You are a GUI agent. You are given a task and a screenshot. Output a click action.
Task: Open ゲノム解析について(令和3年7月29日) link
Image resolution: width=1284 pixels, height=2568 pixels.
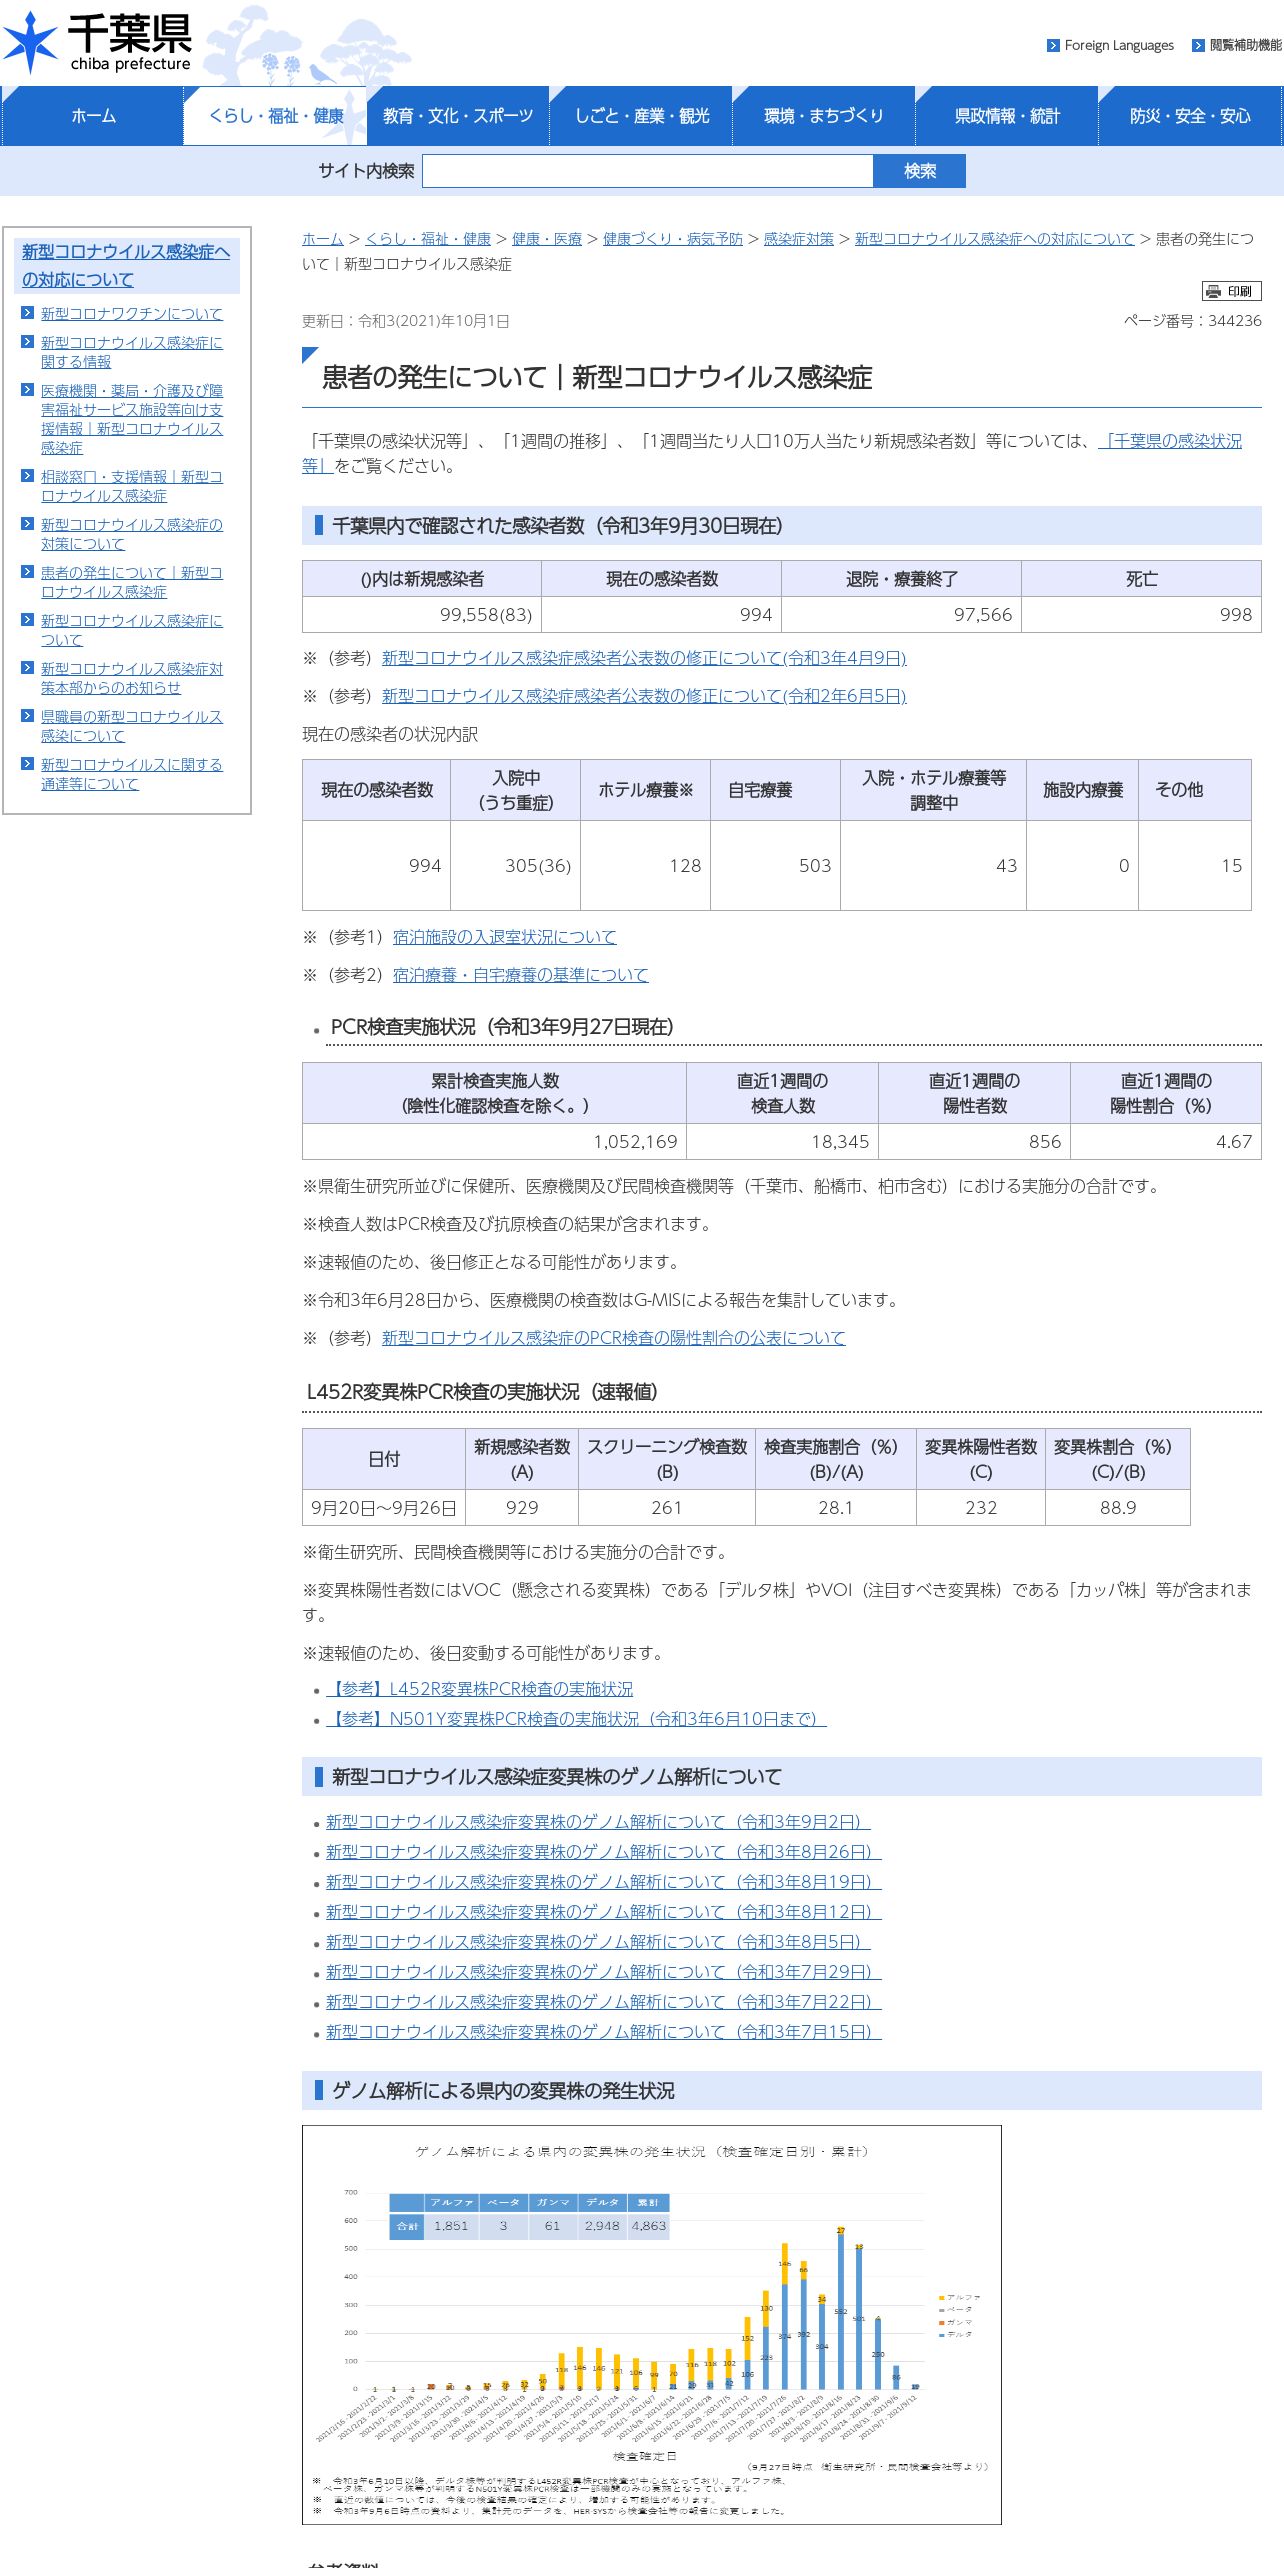click(603, 1972)
